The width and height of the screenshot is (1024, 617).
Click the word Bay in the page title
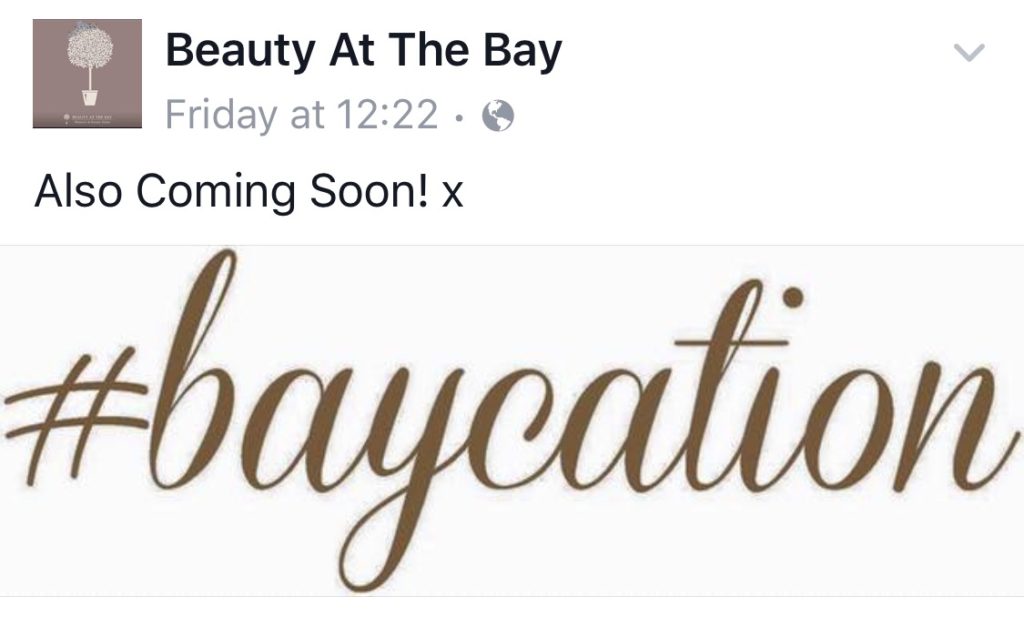522,52
